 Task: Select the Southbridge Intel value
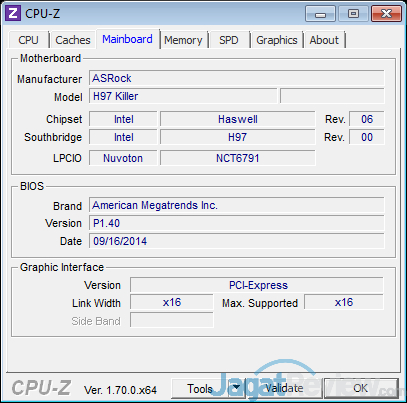tap(123, 137)
